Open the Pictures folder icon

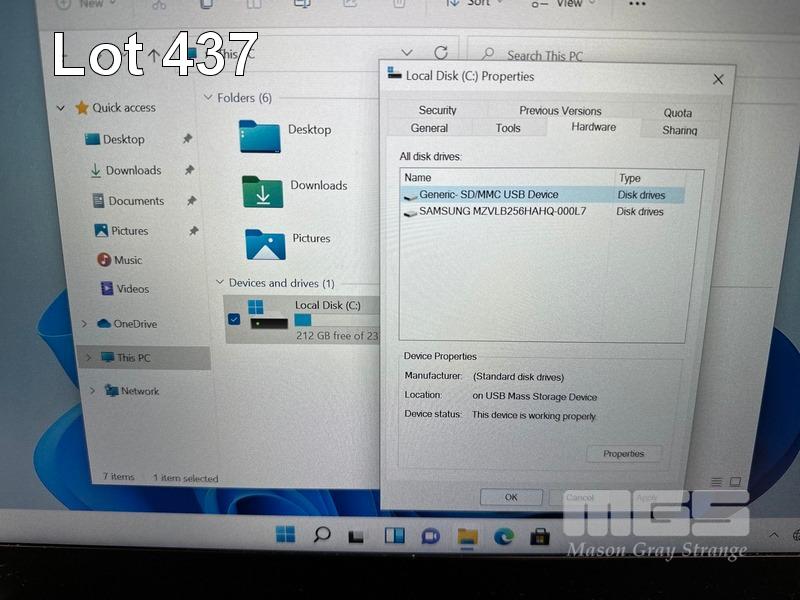pyautogui.click(x=265, y=244)
